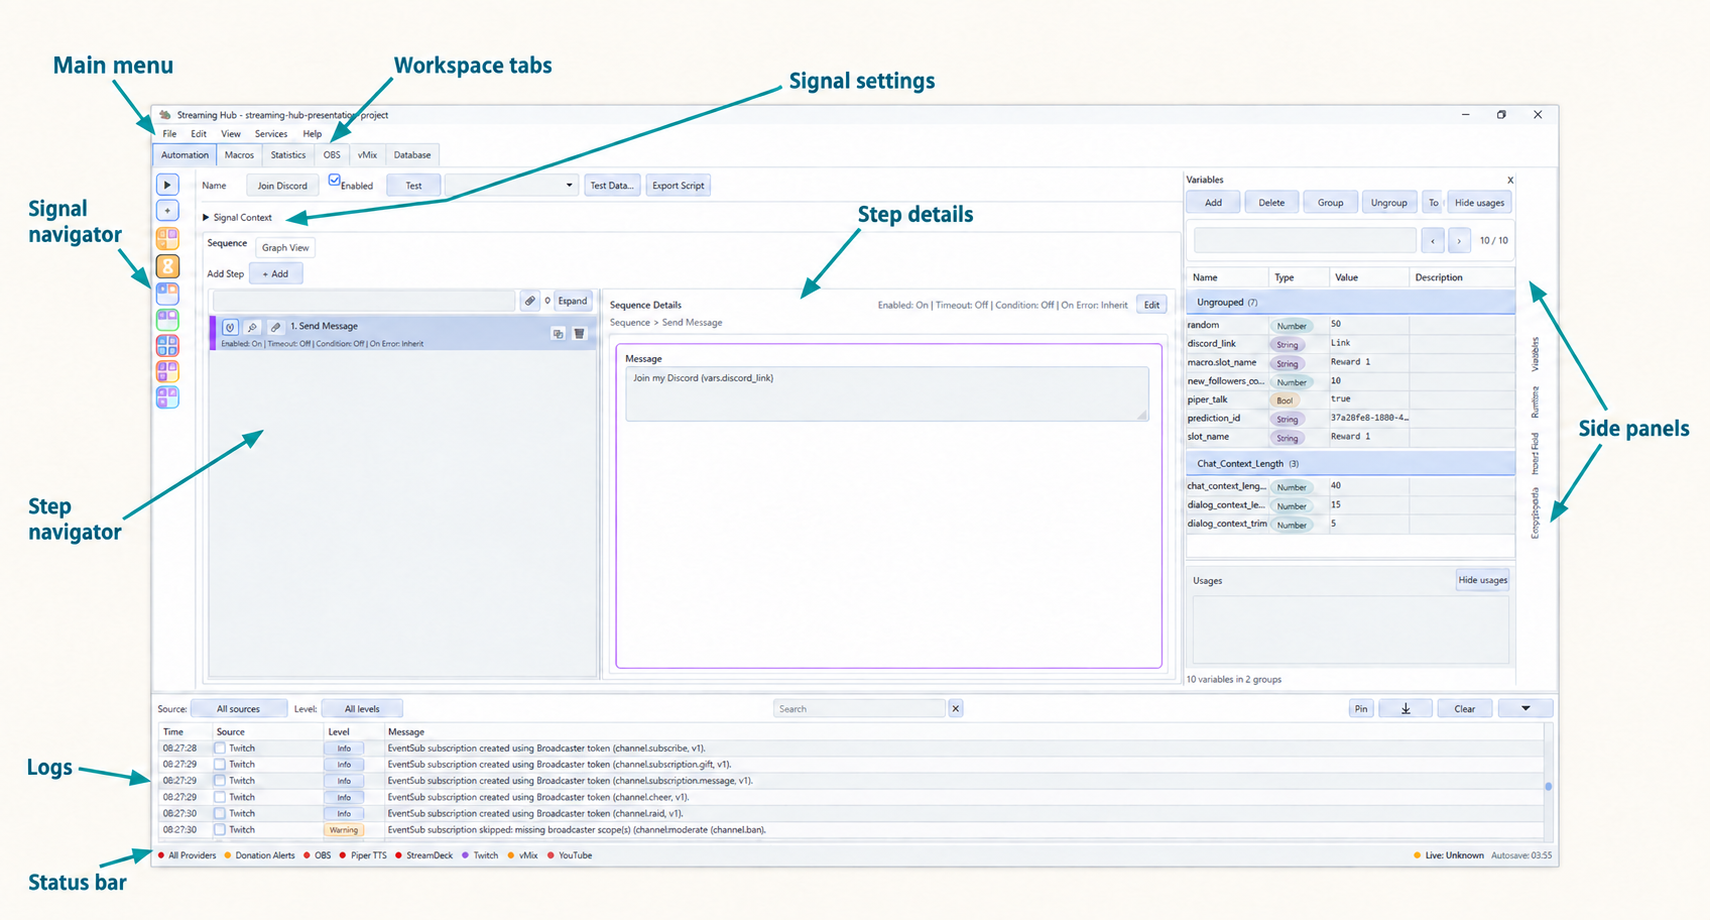Image resolution: width=1710 pixels, height=920 pixels.
Task: Click the link icon beside the step filter box
Action: pyautogui.click(x=530, y=301)
